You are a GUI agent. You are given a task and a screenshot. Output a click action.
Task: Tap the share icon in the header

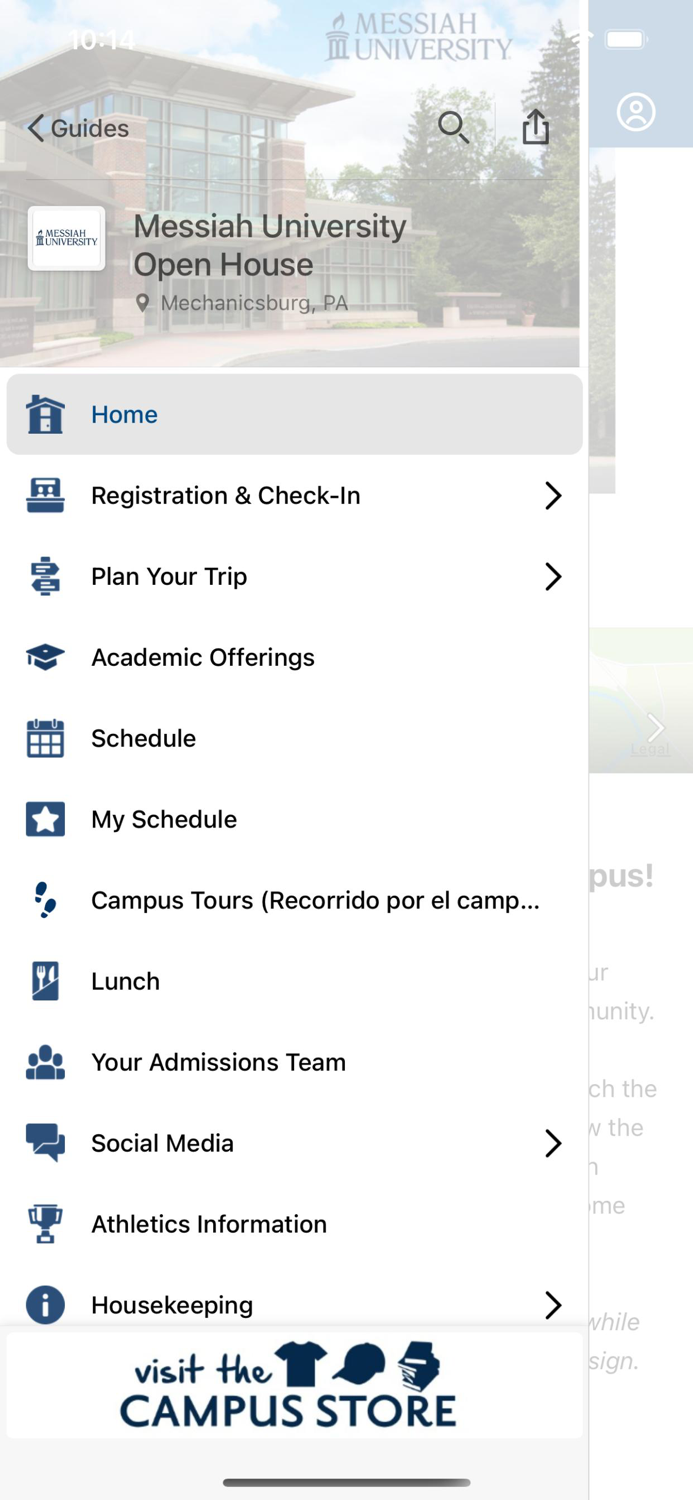535,128
